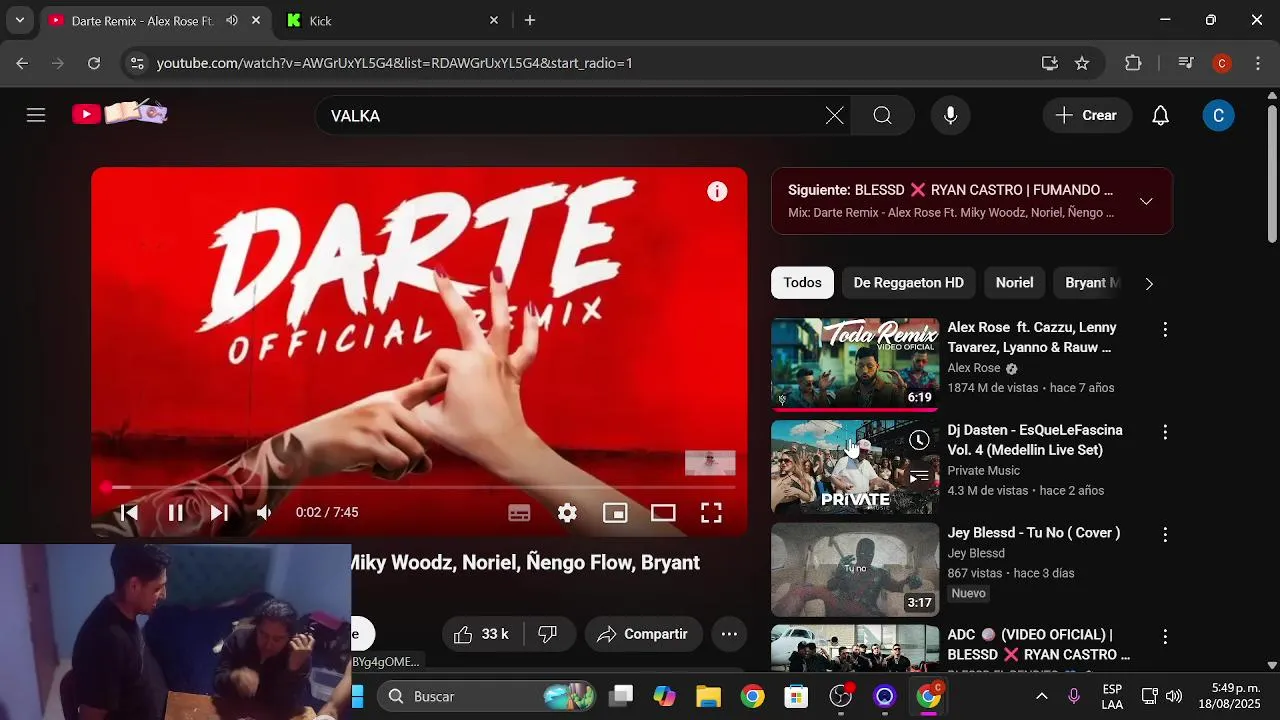Open options for the Dj Dasten video
Image resolution: width=1280 pixels, height=720 pixels.
coord(1164,432)
